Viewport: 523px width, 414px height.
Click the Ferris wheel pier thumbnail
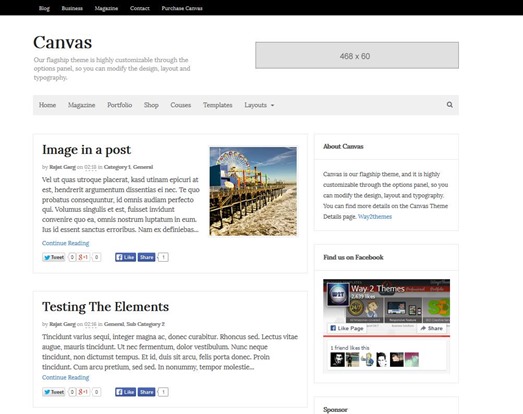click(253, 191)
